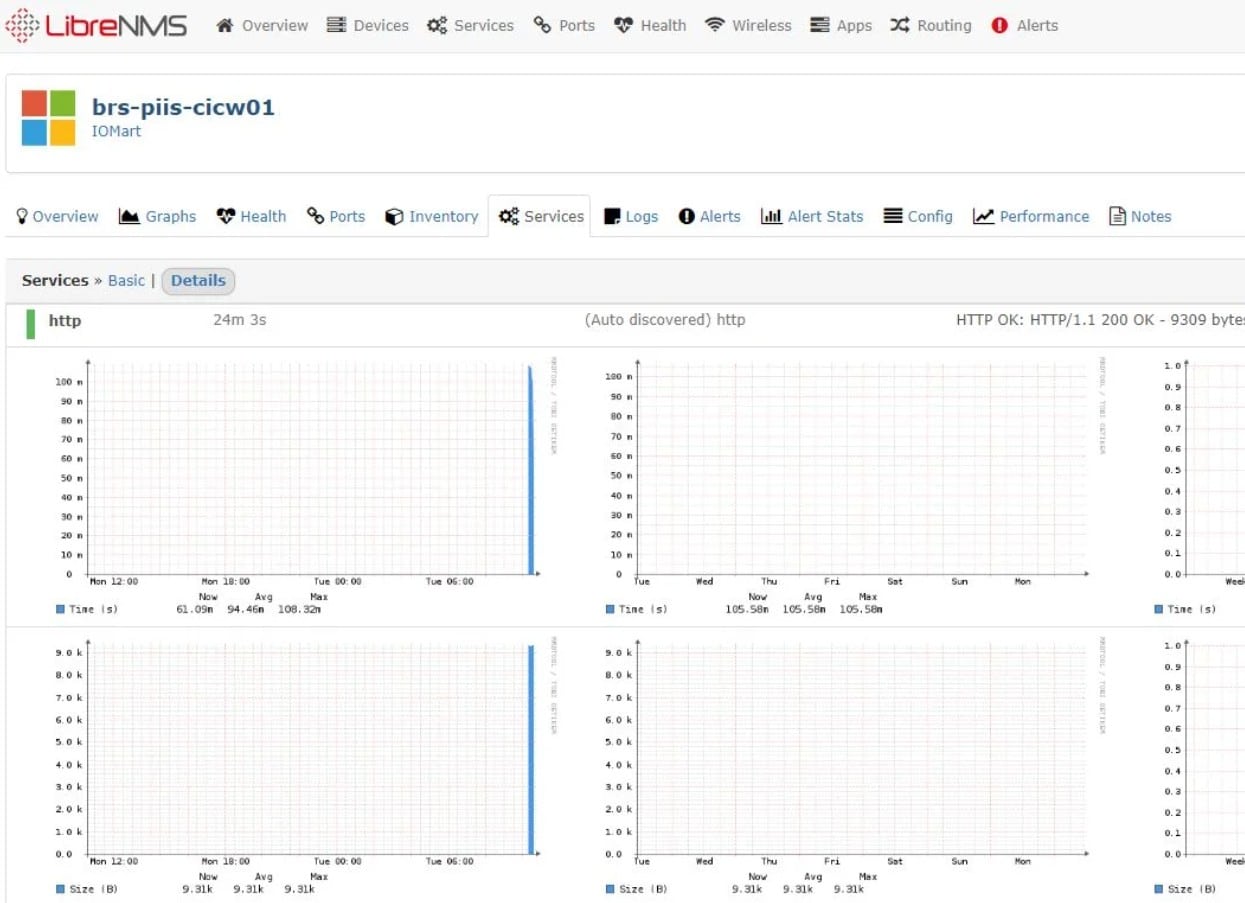The image size is (1245, 903).
Task: Switch to device Config tab
Action: pos(918,216)
